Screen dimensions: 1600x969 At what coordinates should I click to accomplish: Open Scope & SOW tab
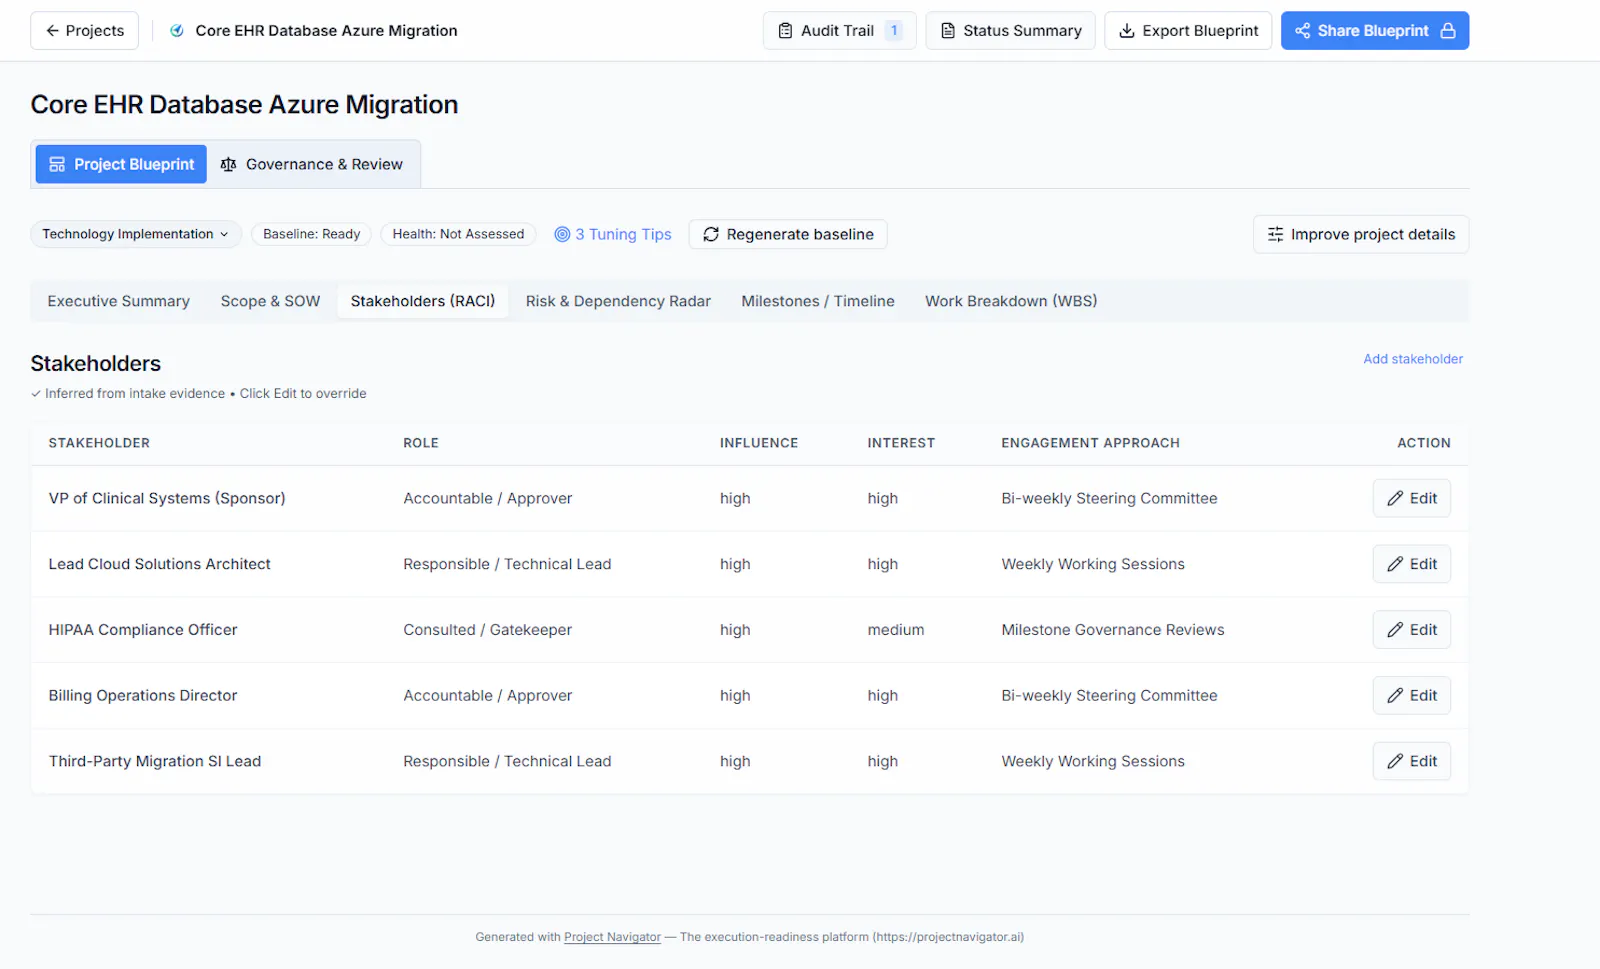point(270,301)
